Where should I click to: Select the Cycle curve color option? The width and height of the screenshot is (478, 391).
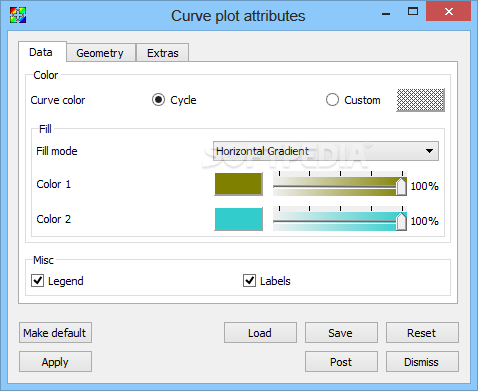pos(158,100)
